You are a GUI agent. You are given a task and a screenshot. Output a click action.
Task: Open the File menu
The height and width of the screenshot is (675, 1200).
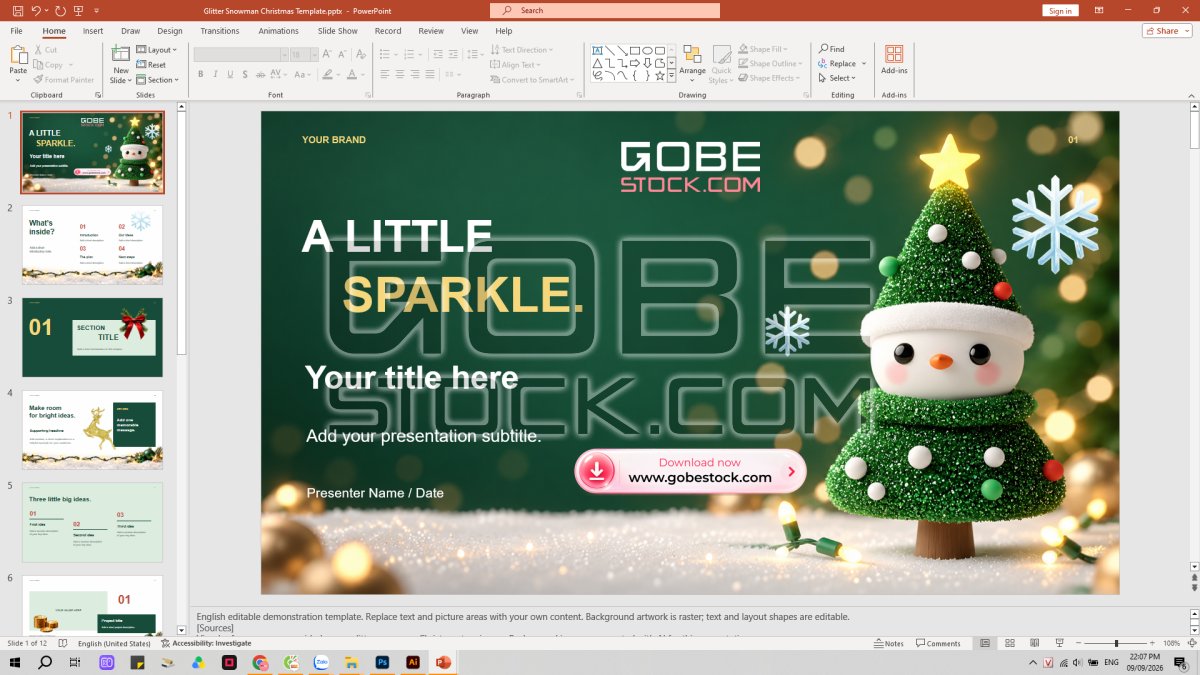16,31
